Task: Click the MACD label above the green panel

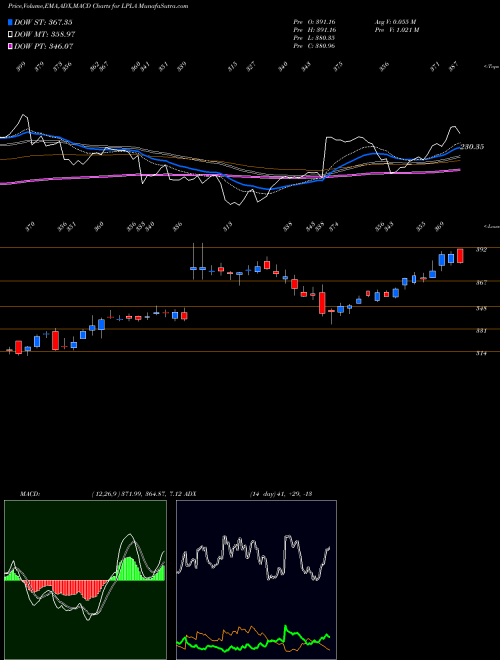Action: pyautogui.click(x=30, y=494)
